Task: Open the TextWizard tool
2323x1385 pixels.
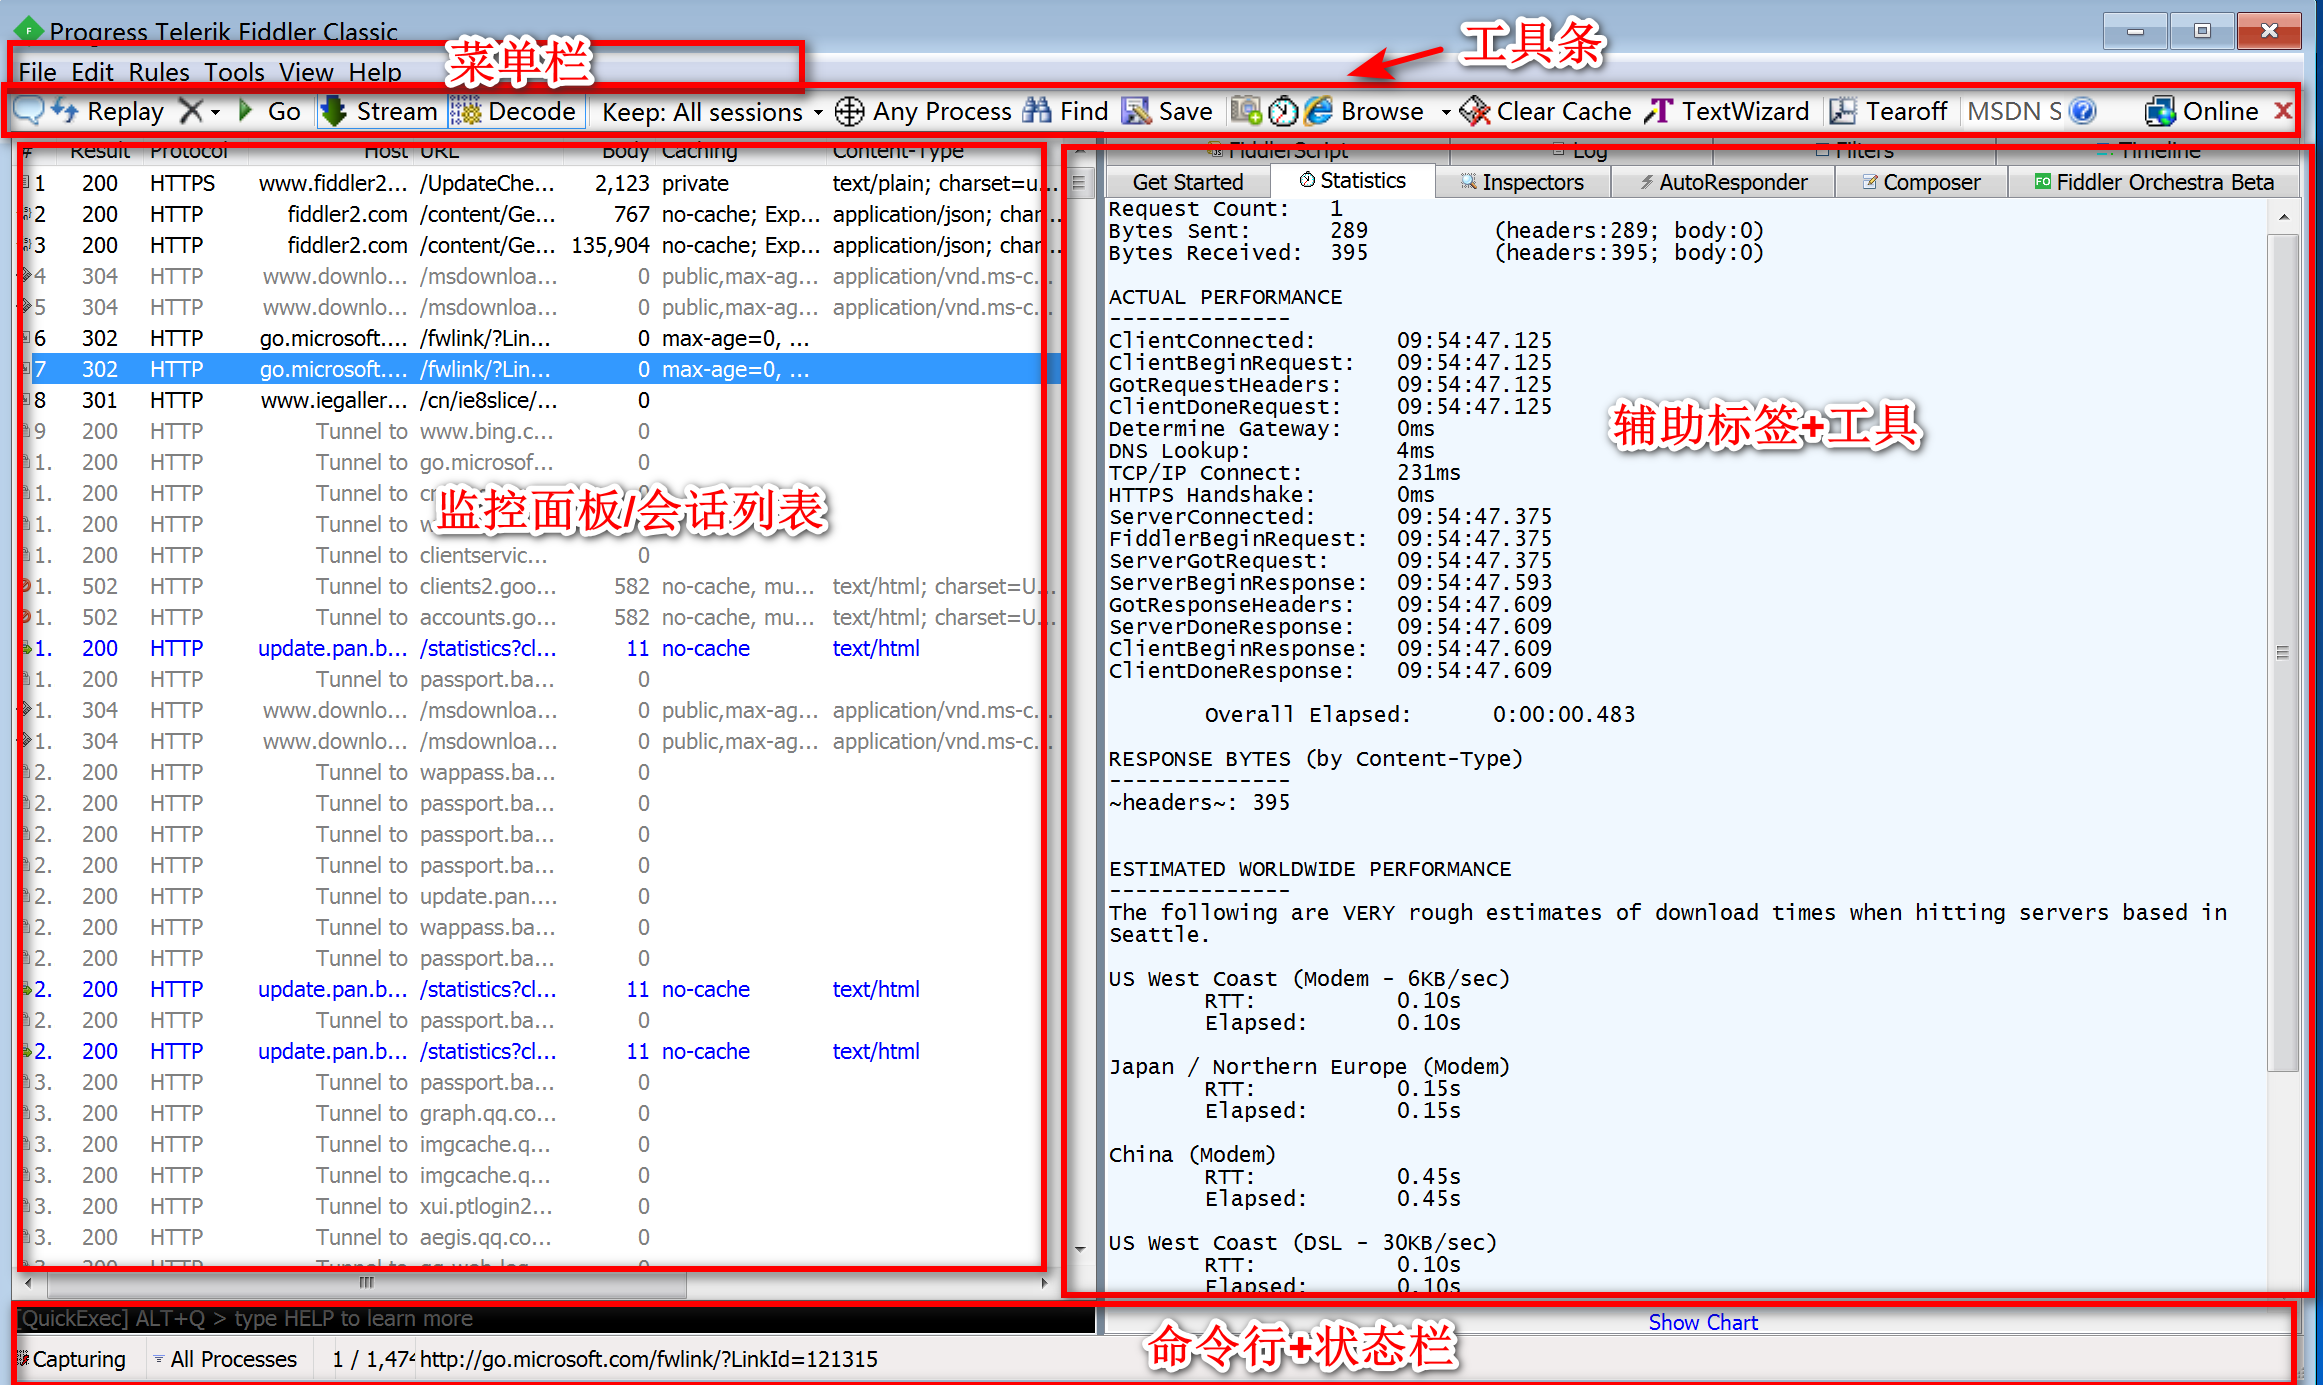Action: [1727, 111]
